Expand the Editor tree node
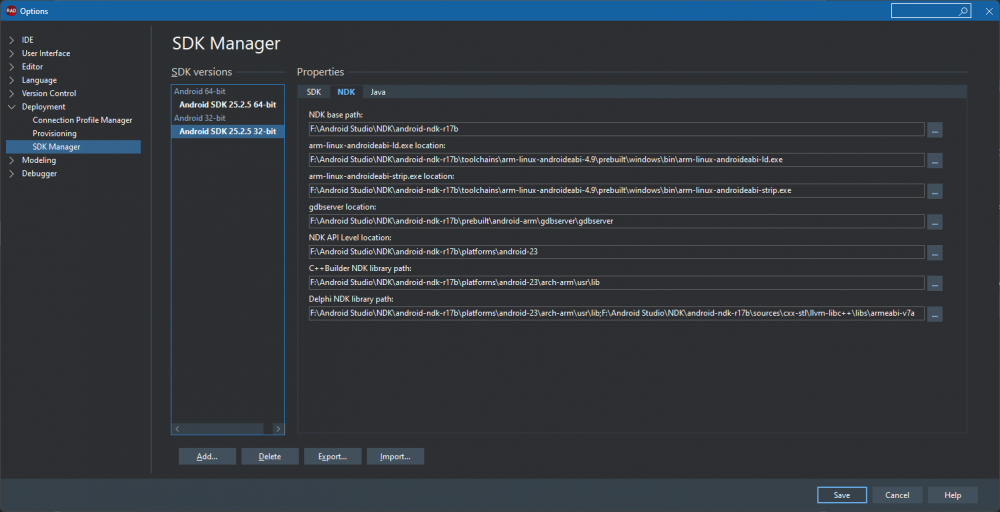The height and width of the screenshot is (512, 1000). coord(11,67)
